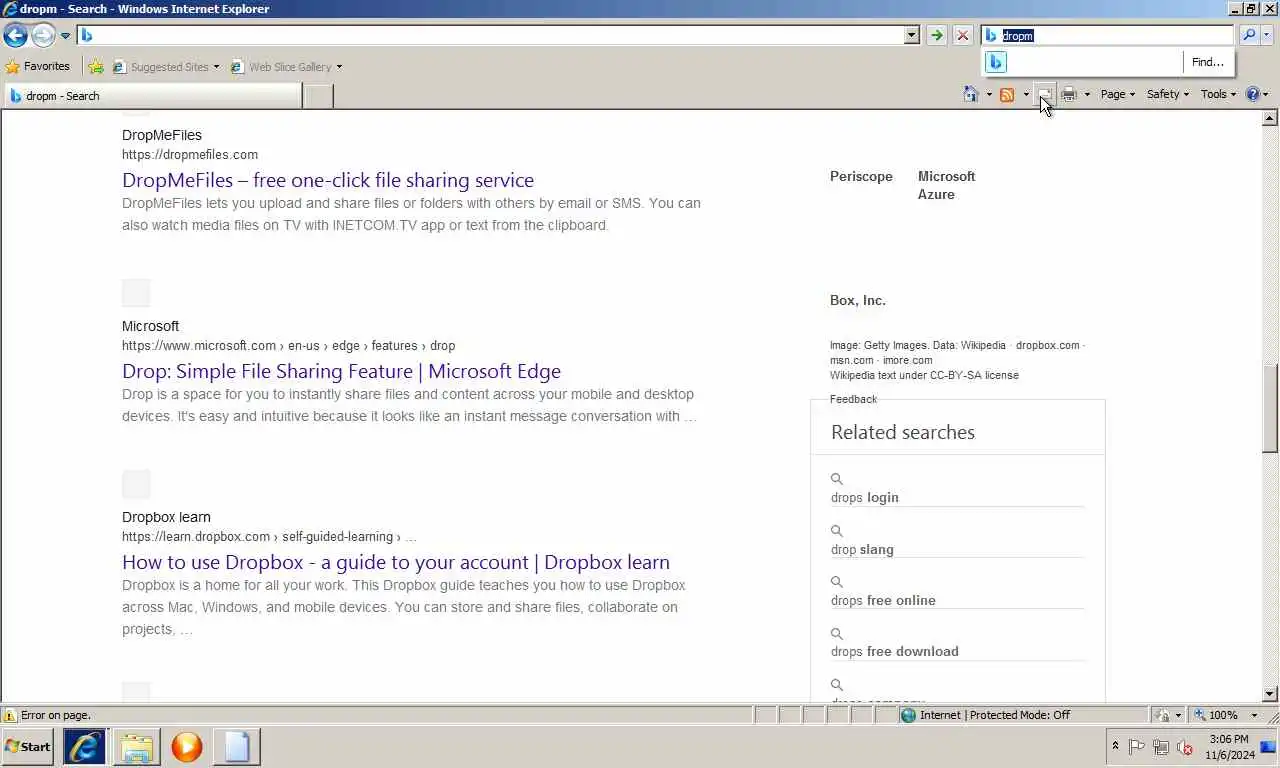This screenshot has width=1280, height=768.
Task: Click the scrollbar down arrow
Action: click(1270, 694)
